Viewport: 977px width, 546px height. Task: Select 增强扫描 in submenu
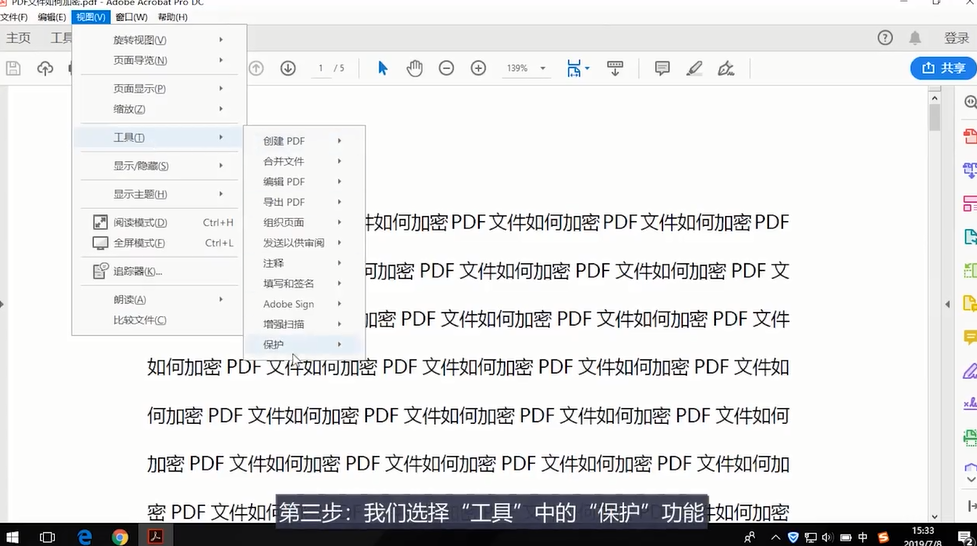[303, 324]
